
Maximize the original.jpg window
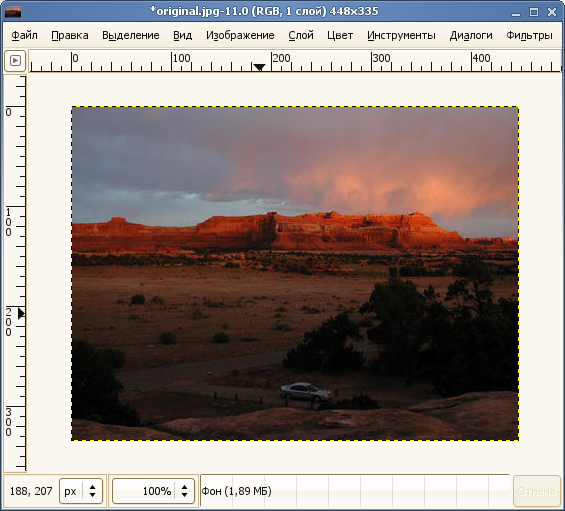pos(534,12)
